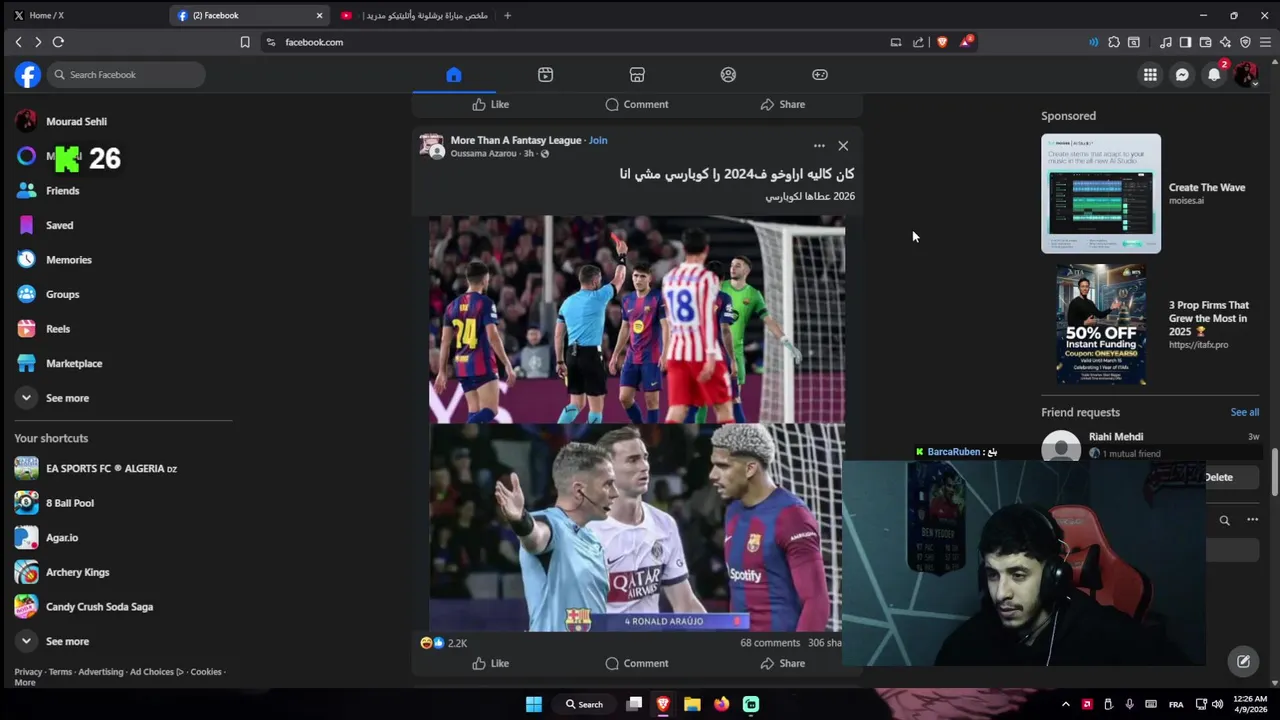1280x720 pixels.
Task: Open Saved in the left sidebar
Action: [x=59, y=225]
